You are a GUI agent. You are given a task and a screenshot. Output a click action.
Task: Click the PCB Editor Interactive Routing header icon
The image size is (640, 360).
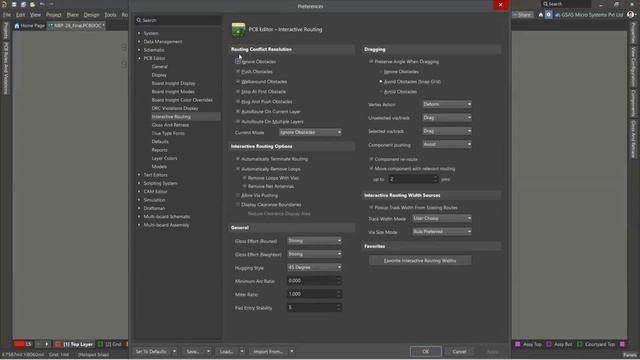point(238,29)
